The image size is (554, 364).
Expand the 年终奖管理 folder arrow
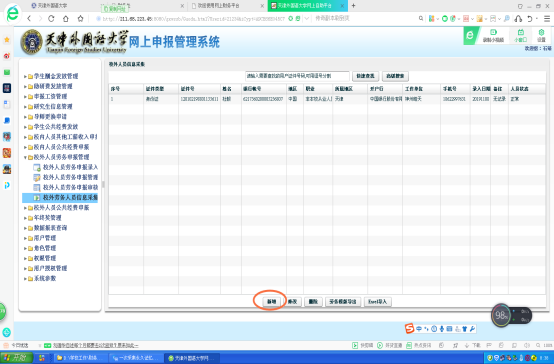click(x=25, y=218)
